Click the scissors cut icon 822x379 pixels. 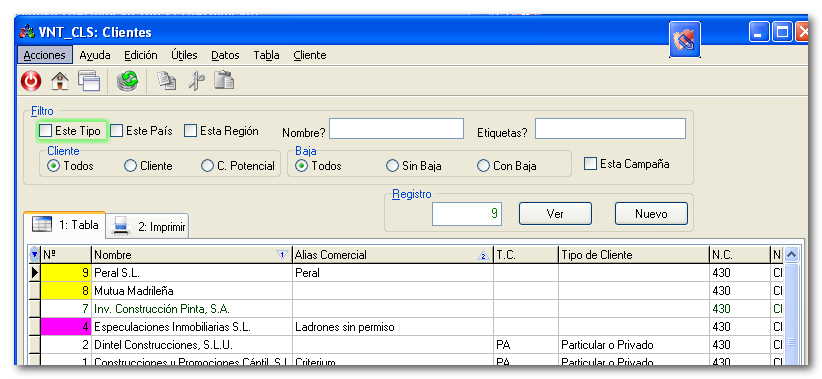[x=197, y=81]
